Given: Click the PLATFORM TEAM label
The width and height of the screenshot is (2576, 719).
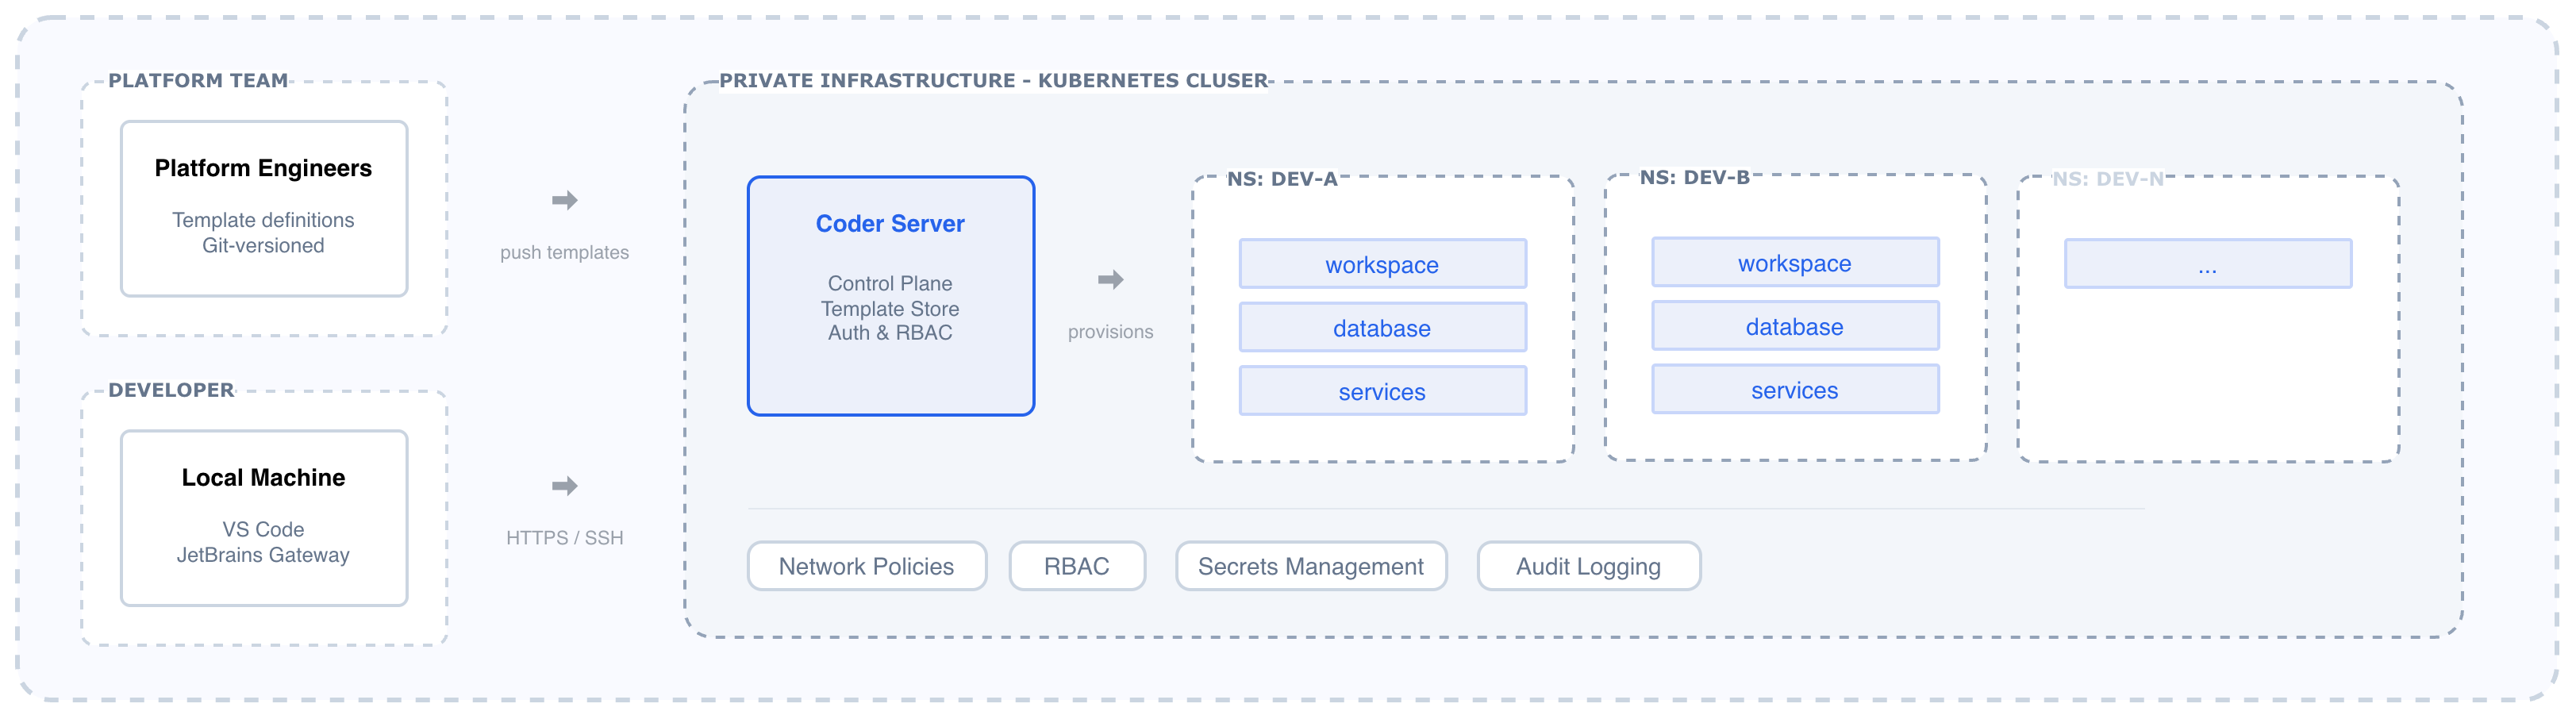Looking at the screenshot, I should click(198, 80).
